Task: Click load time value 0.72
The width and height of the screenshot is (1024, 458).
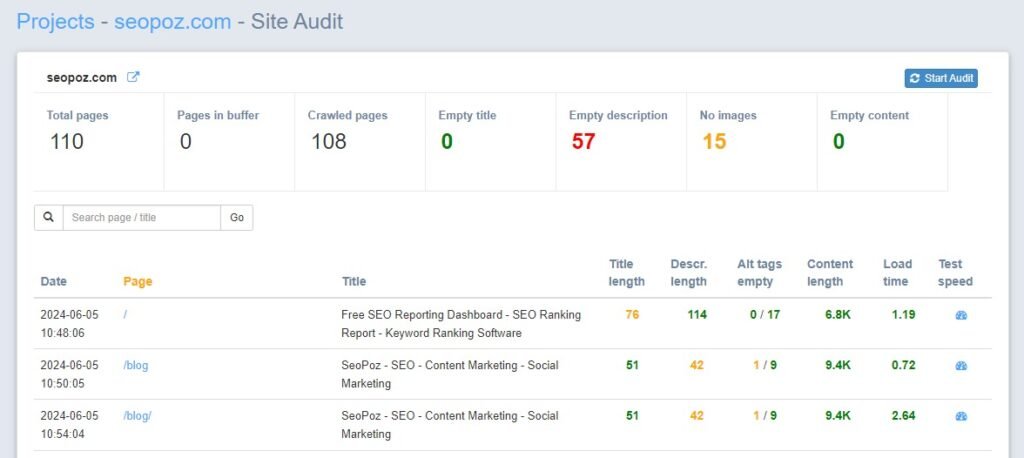Action: 903,365
